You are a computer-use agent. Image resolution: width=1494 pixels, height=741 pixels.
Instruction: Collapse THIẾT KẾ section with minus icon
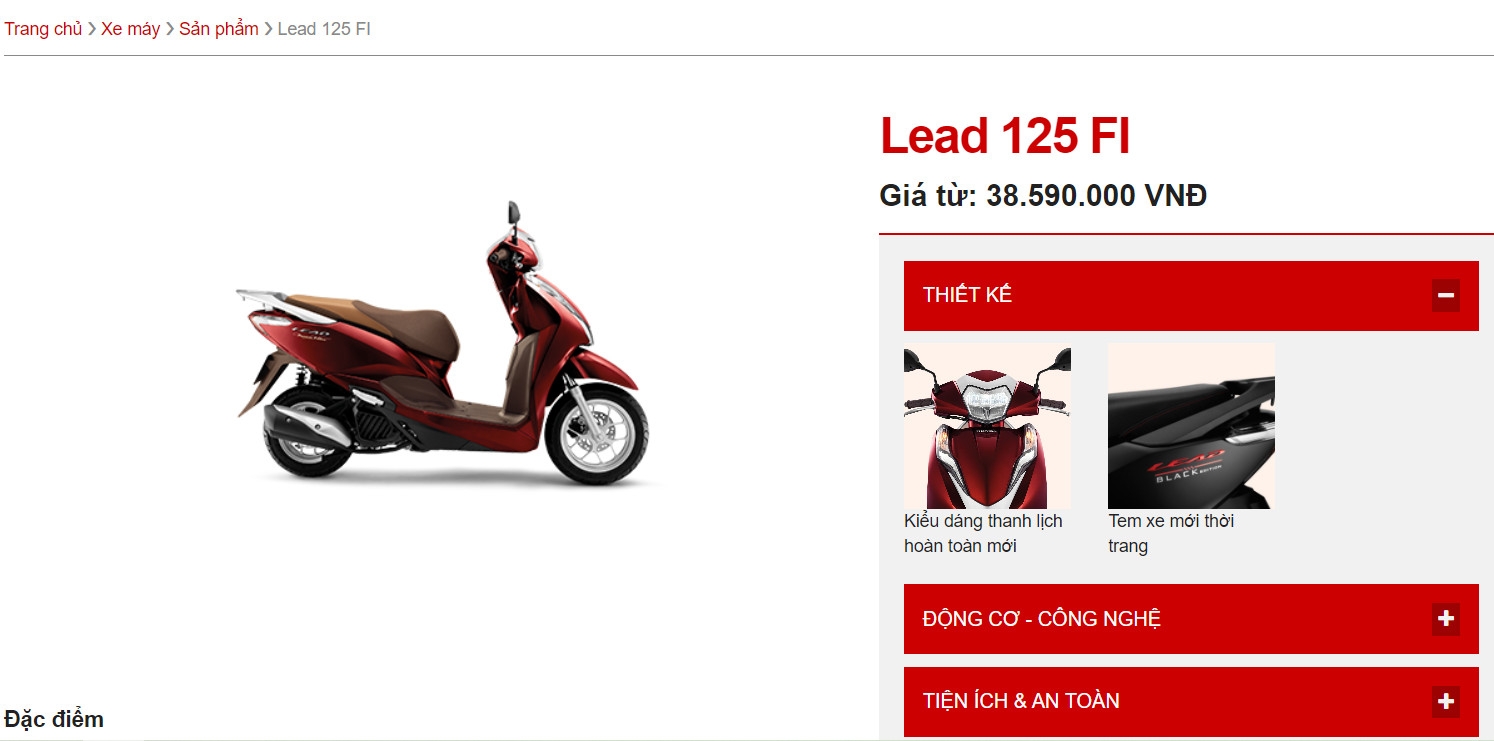click(1445, 296)
